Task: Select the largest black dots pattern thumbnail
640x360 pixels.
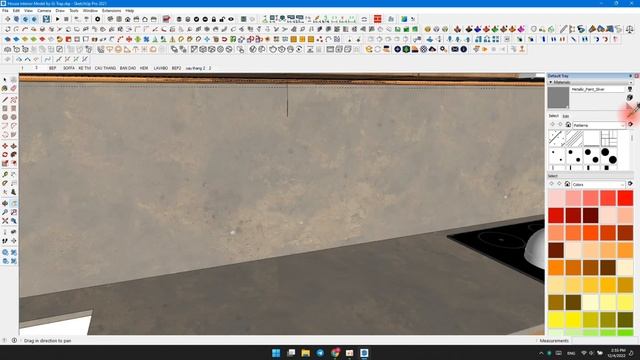Action: point(609,156)
